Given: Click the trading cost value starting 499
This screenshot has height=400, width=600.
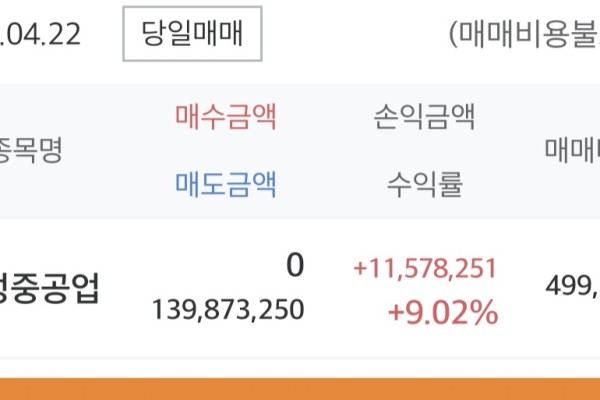Looking at the screenshot, I should click(572, 289).
